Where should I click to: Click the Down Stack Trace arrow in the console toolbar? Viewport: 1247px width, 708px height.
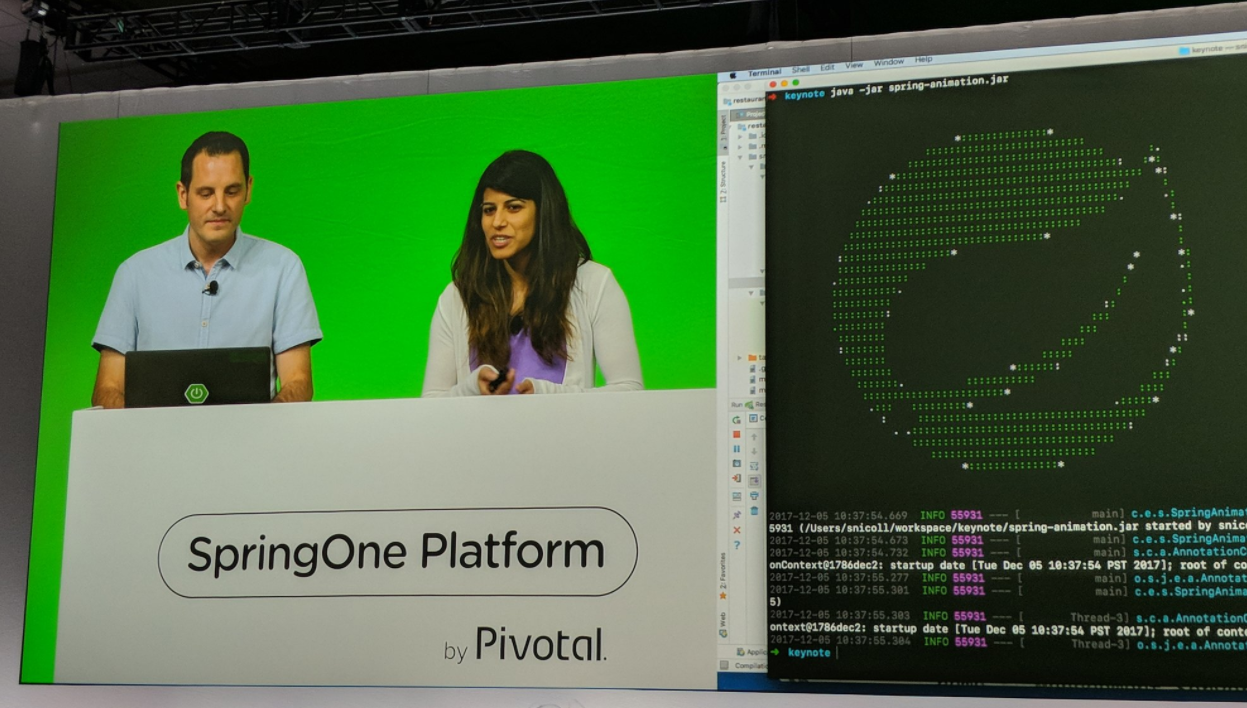(x=754, y=451)
